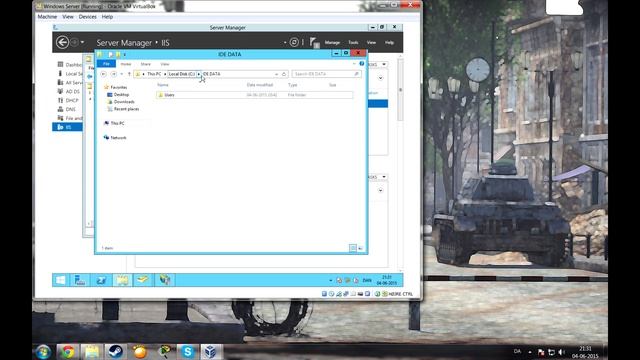
Task: Select Downloads in explorer navigation pane
Action: click(121, 102)
